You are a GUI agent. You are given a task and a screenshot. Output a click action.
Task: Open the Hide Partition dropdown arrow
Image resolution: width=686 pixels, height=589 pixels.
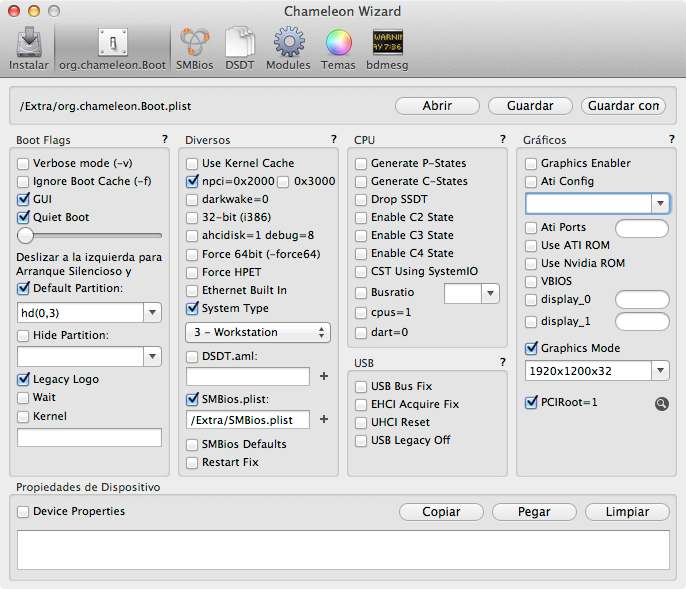click(152, 356)
